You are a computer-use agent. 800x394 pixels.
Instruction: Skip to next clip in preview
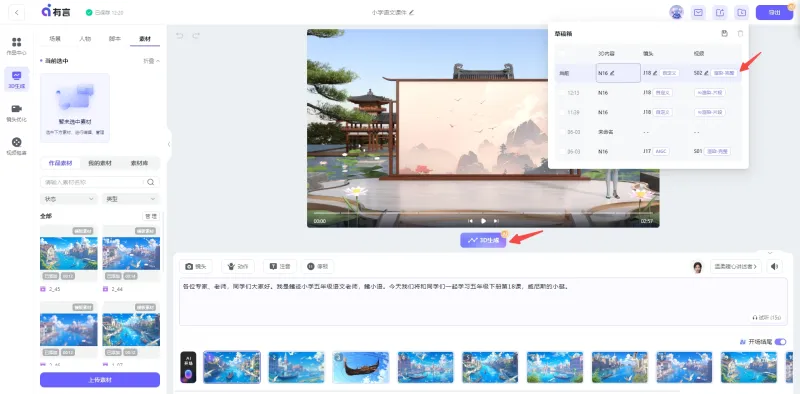pos(496,221)
